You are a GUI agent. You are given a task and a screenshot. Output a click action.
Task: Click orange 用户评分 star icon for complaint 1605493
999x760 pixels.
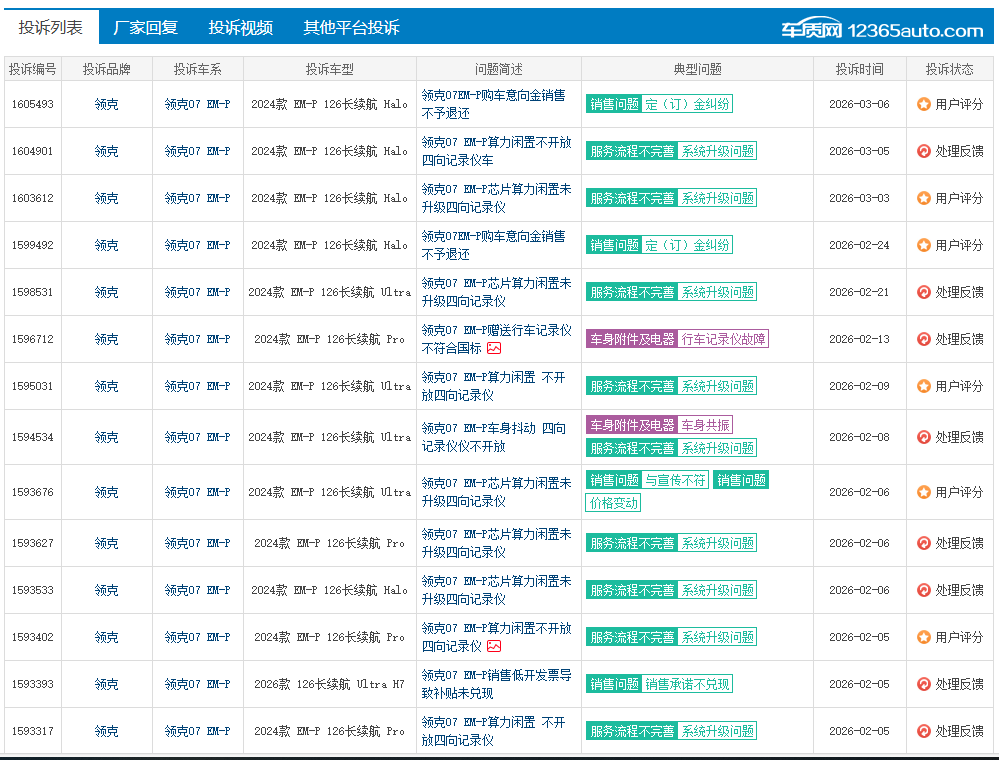click(x=924, y=104)
